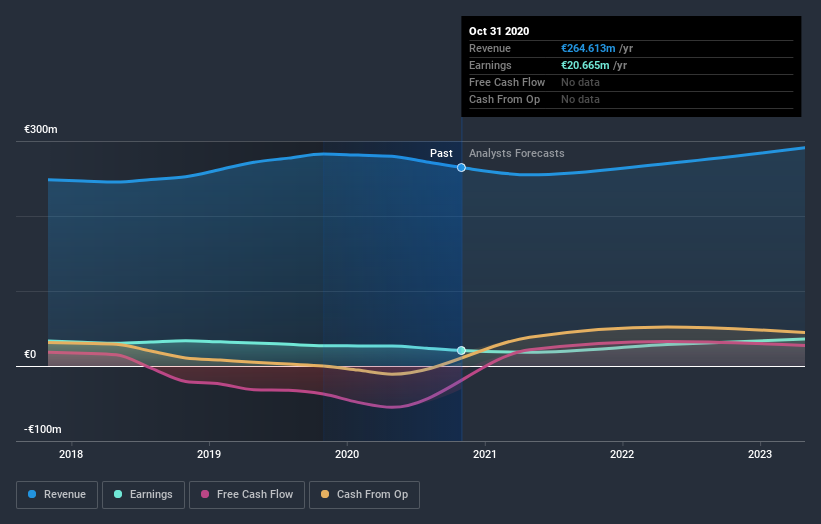
Task: Click the Analysts Forecasts label
Action: (x=517, y=153)
